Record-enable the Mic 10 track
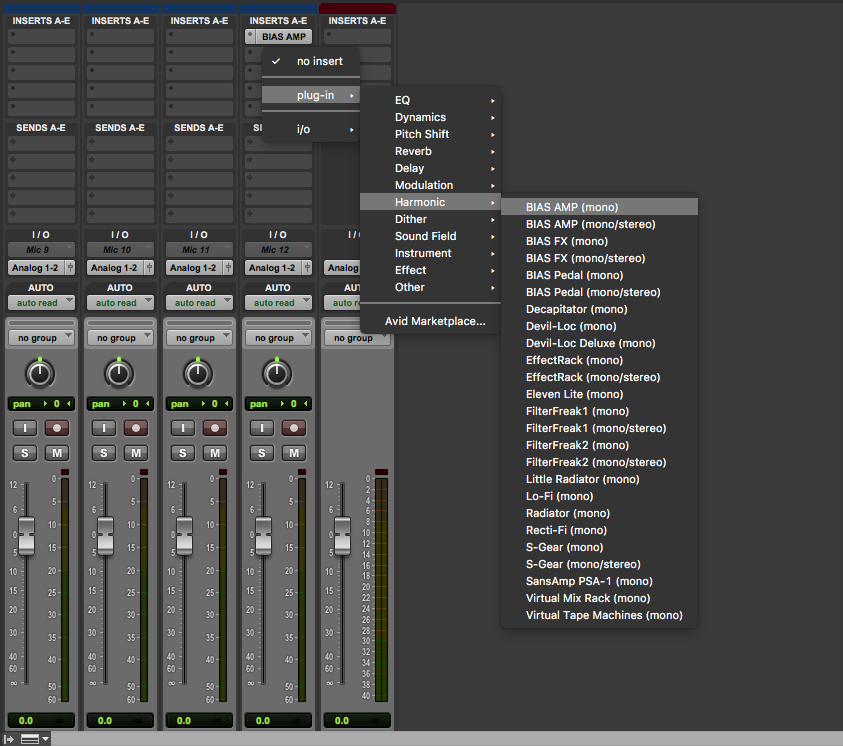The image size is (843, 746). coord(136,428)
